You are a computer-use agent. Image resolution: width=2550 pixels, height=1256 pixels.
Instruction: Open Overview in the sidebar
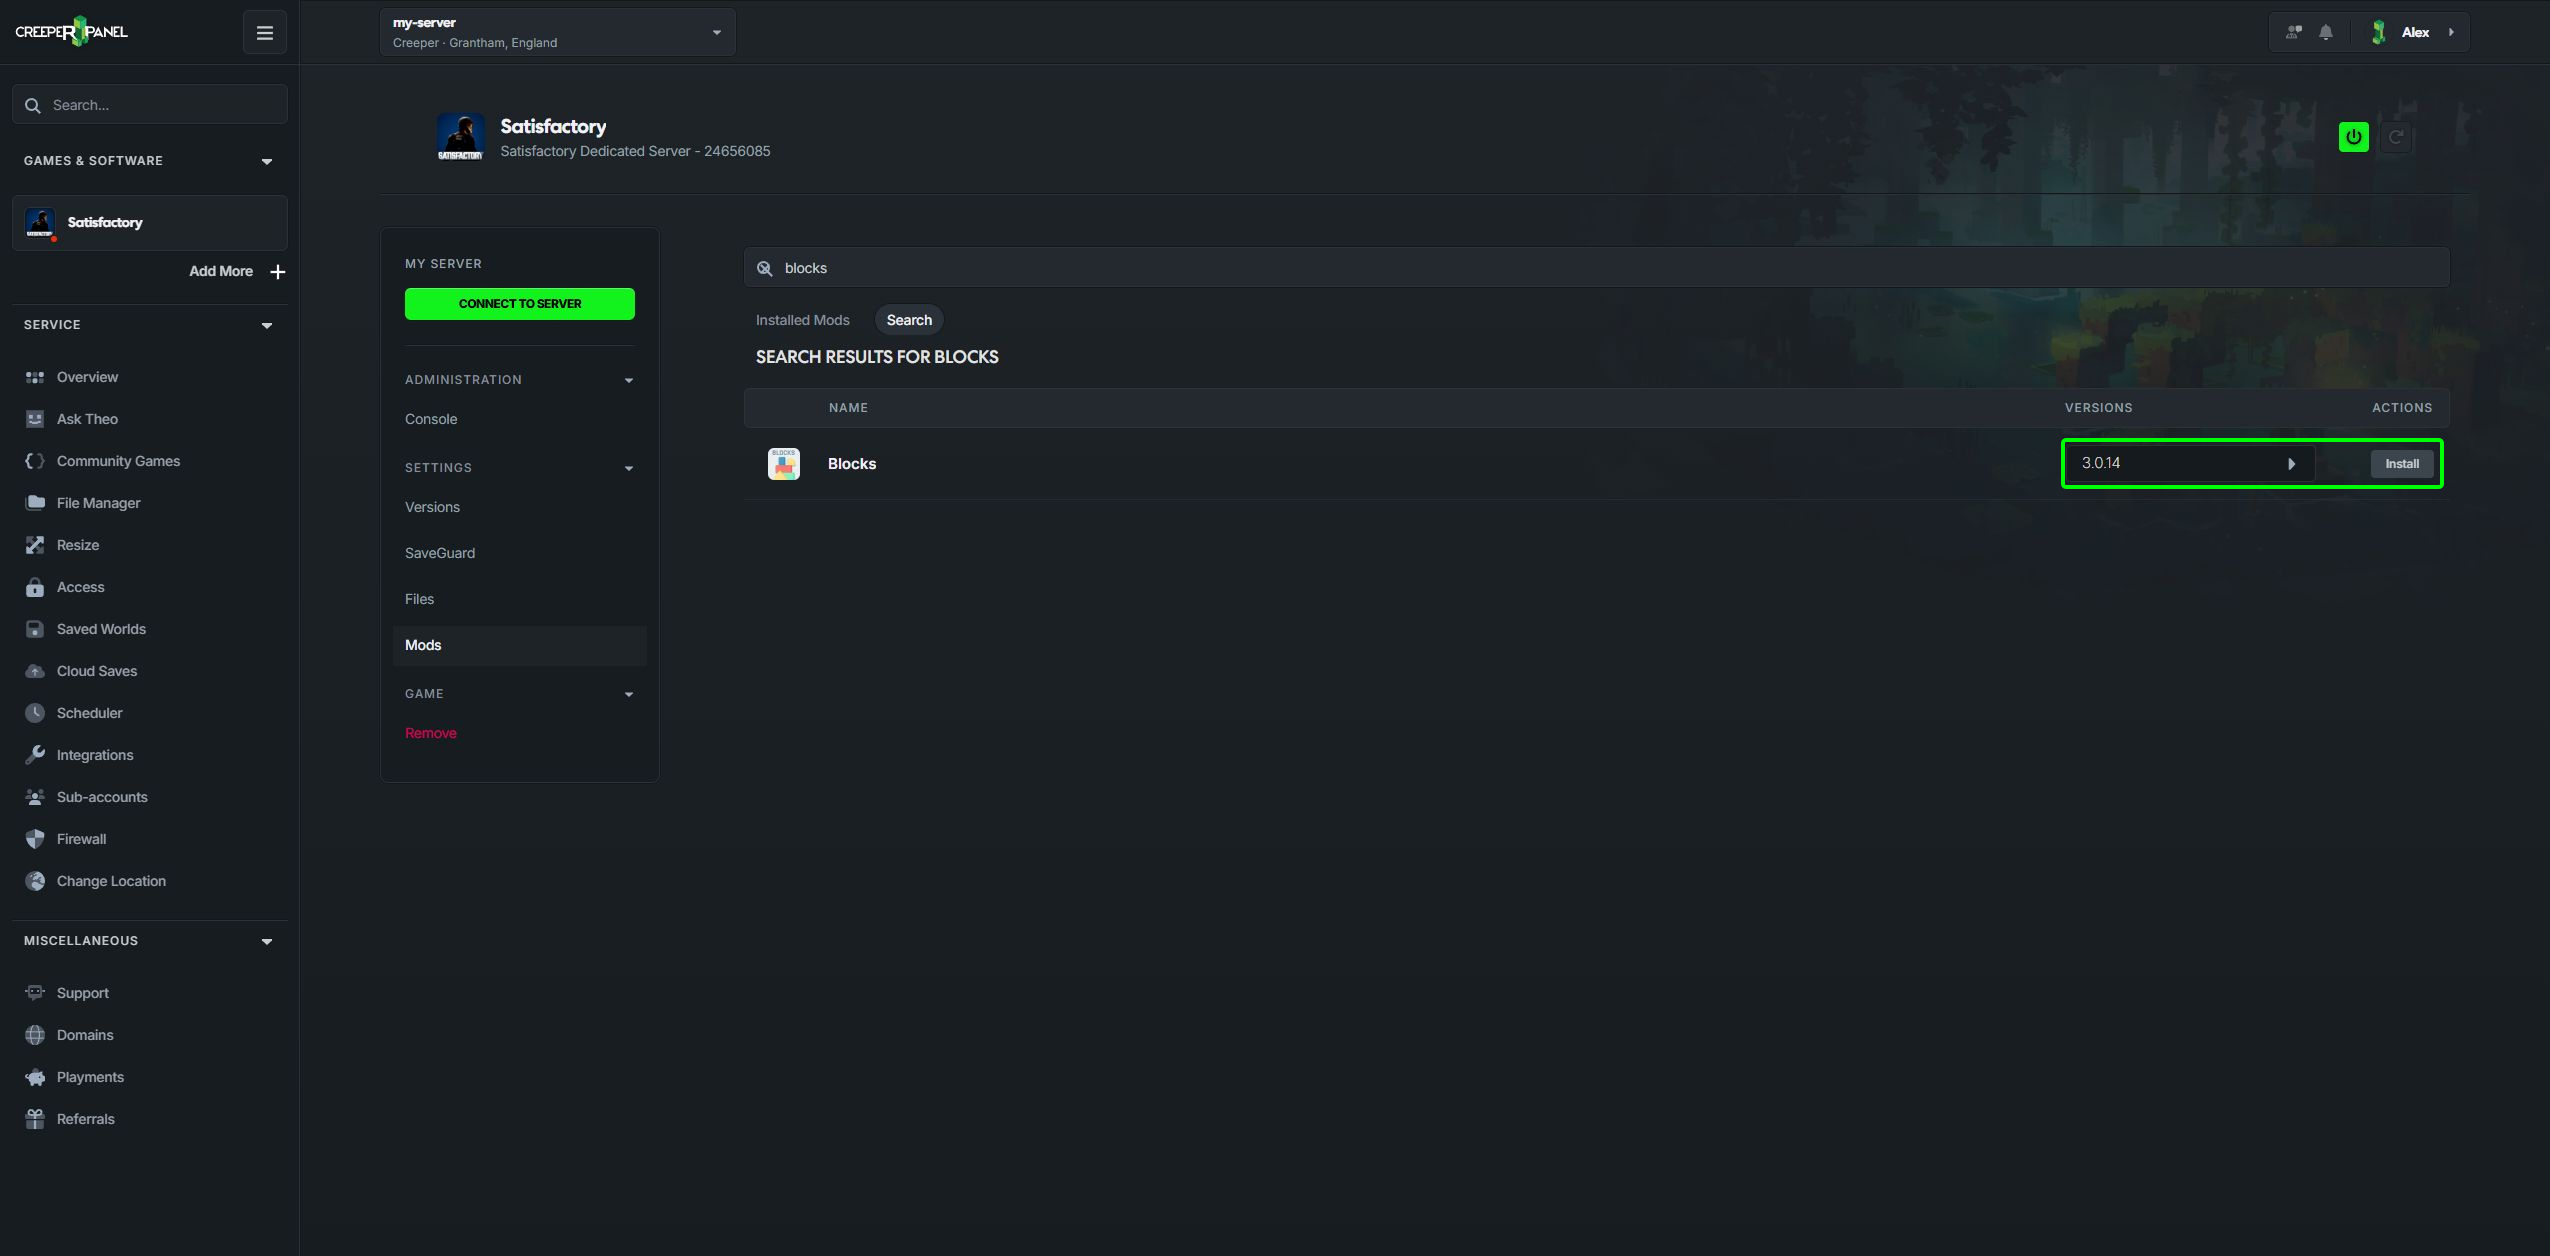point(87,377)
